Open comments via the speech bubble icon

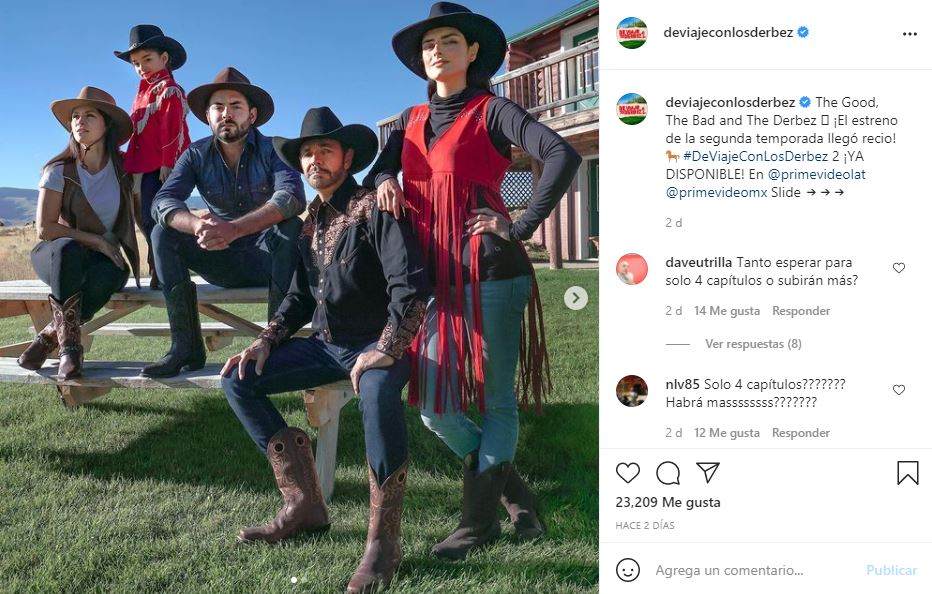(668, 473)
